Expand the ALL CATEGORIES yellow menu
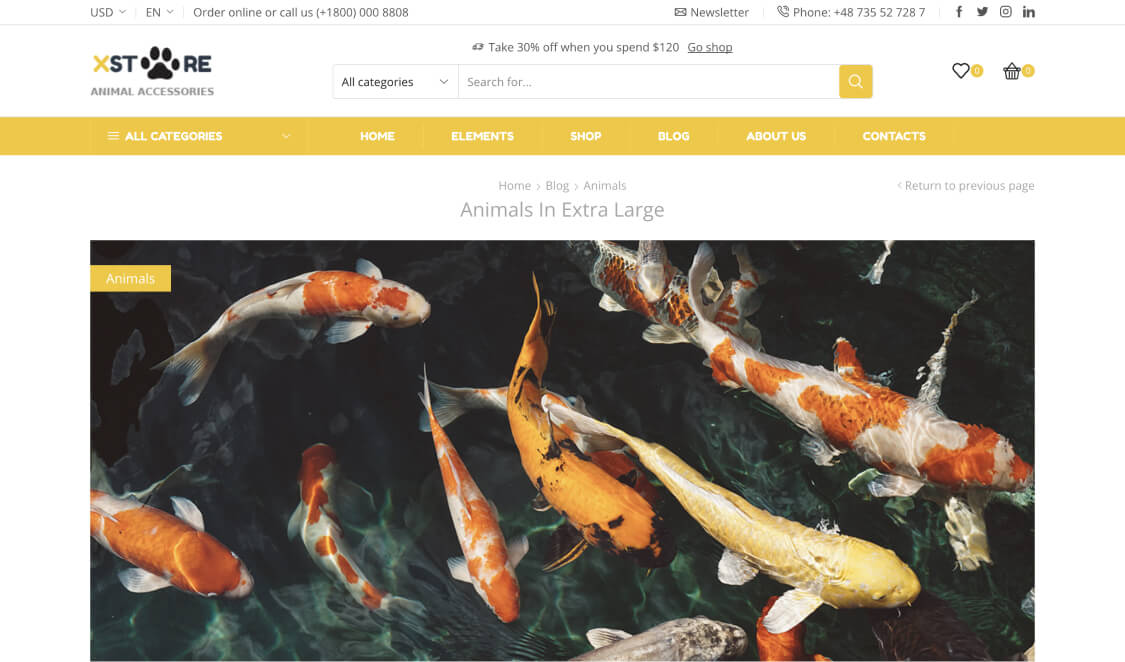Screen dimensions: 1125x662 coord(199,136)
